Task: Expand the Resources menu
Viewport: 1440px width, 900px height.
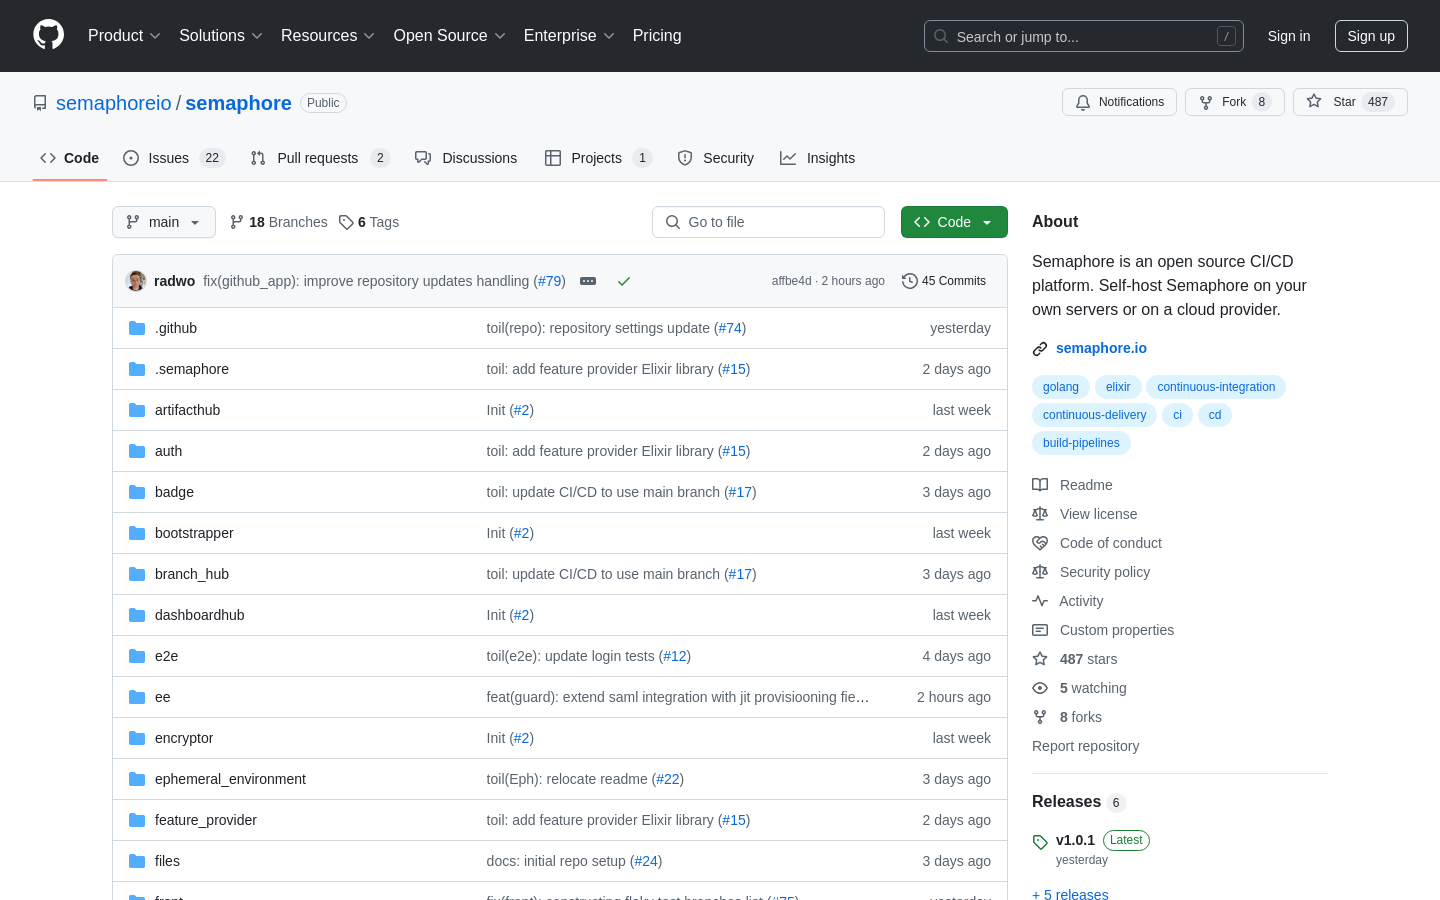Action: 328,36
